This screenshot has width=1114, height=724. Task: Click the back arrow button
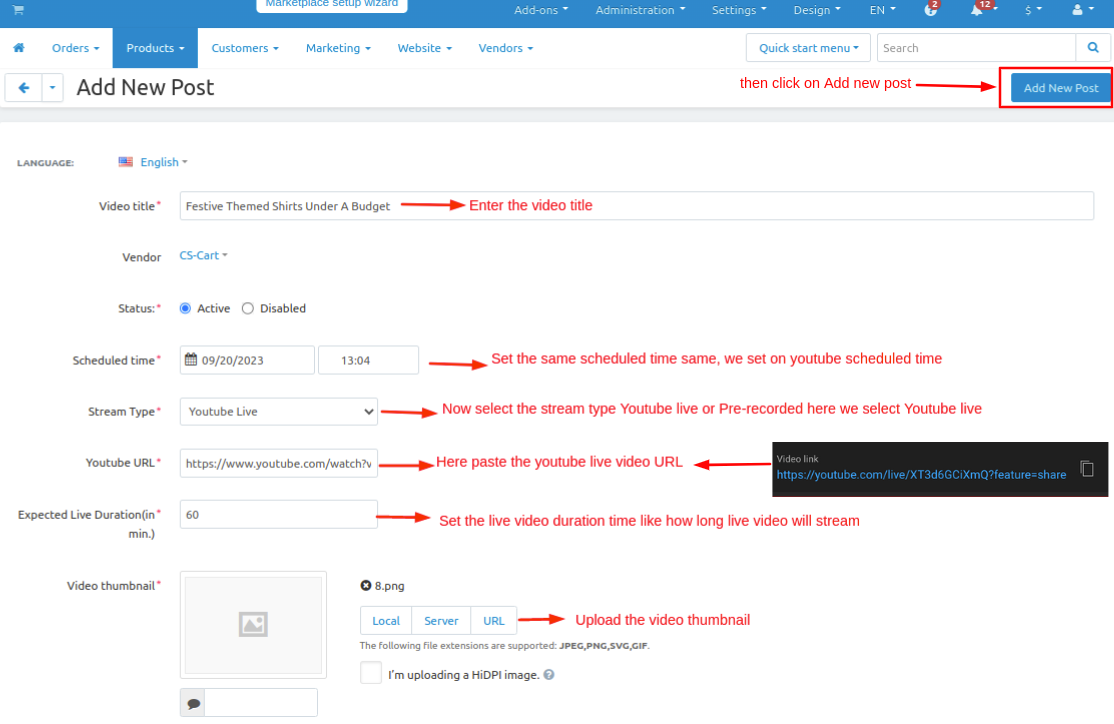click(x=23, y=88)
